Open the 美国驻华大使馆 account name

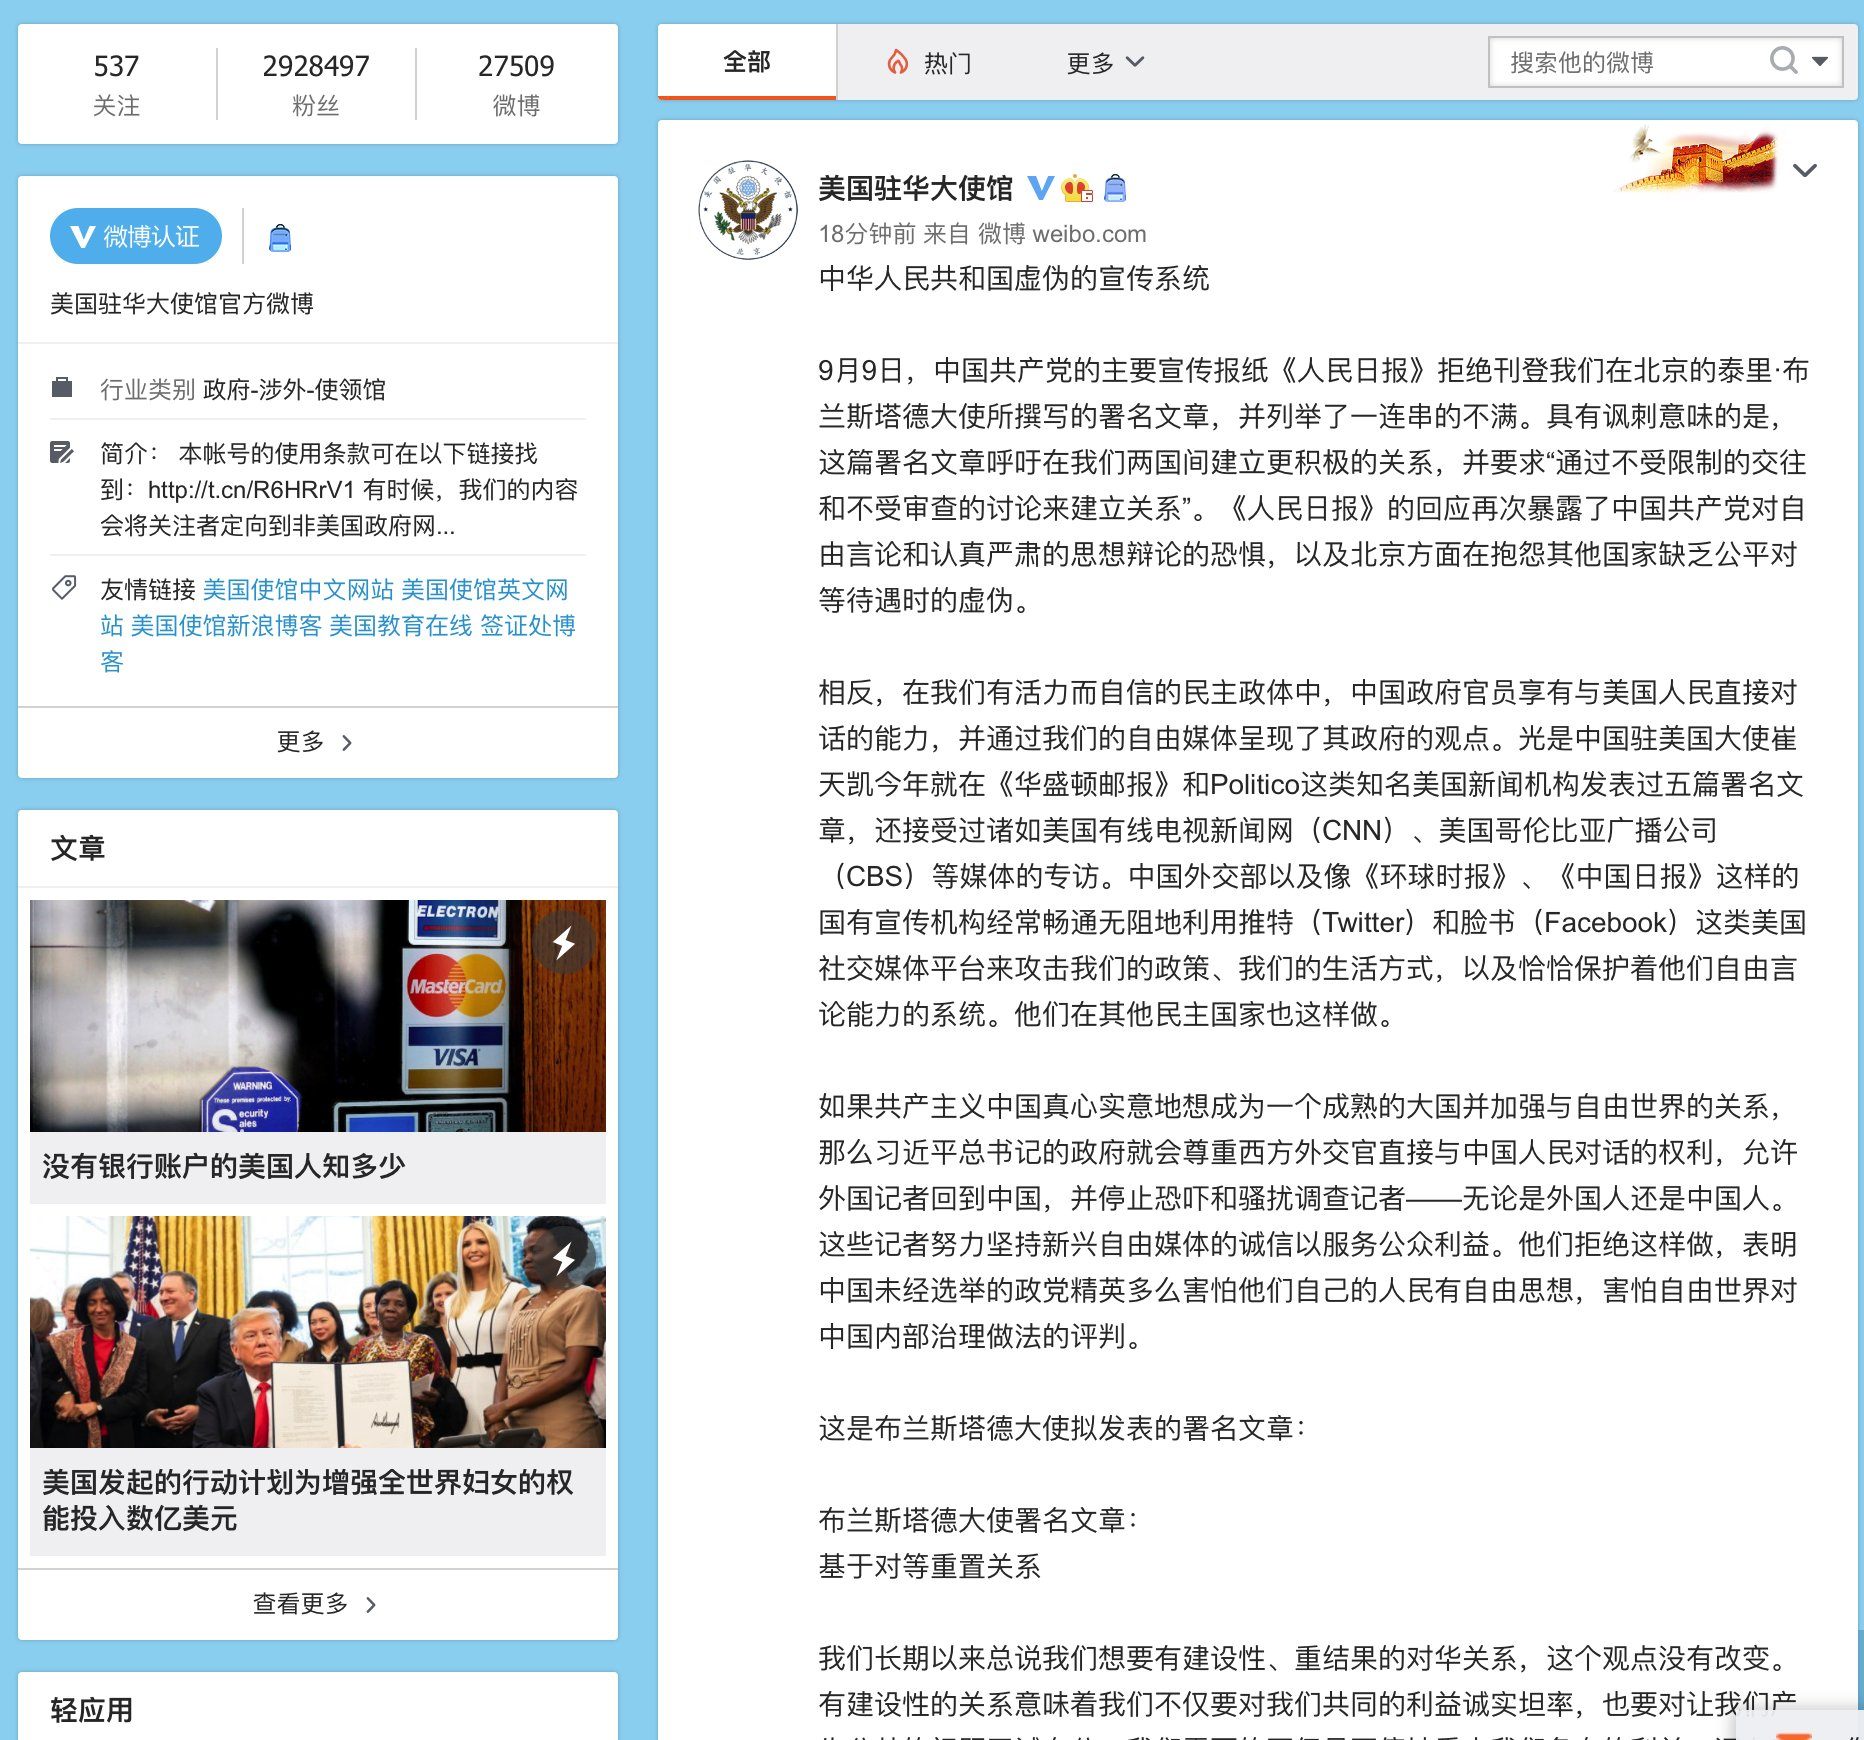pyautogui.click(x=915, y=188)
